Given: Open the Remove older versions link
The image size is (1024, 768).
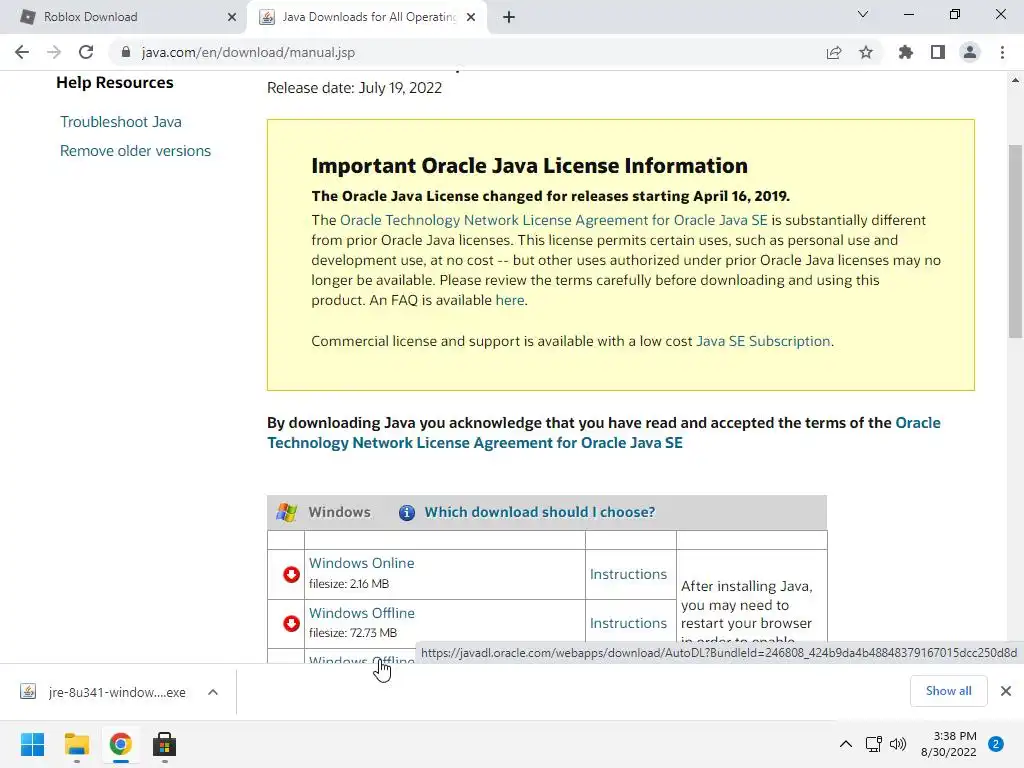Looking at the screenshot, I should 135,151.
